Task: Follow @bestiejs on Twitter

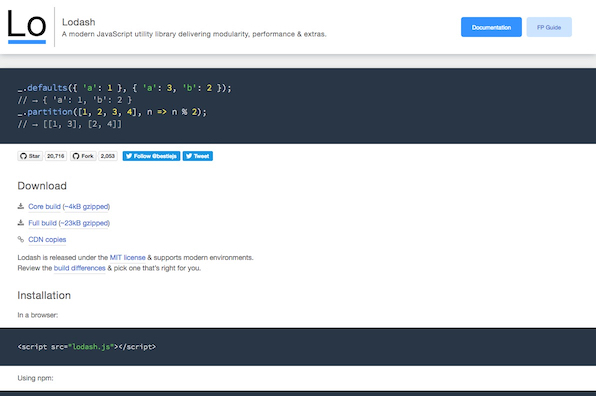Action: point(151,156)
